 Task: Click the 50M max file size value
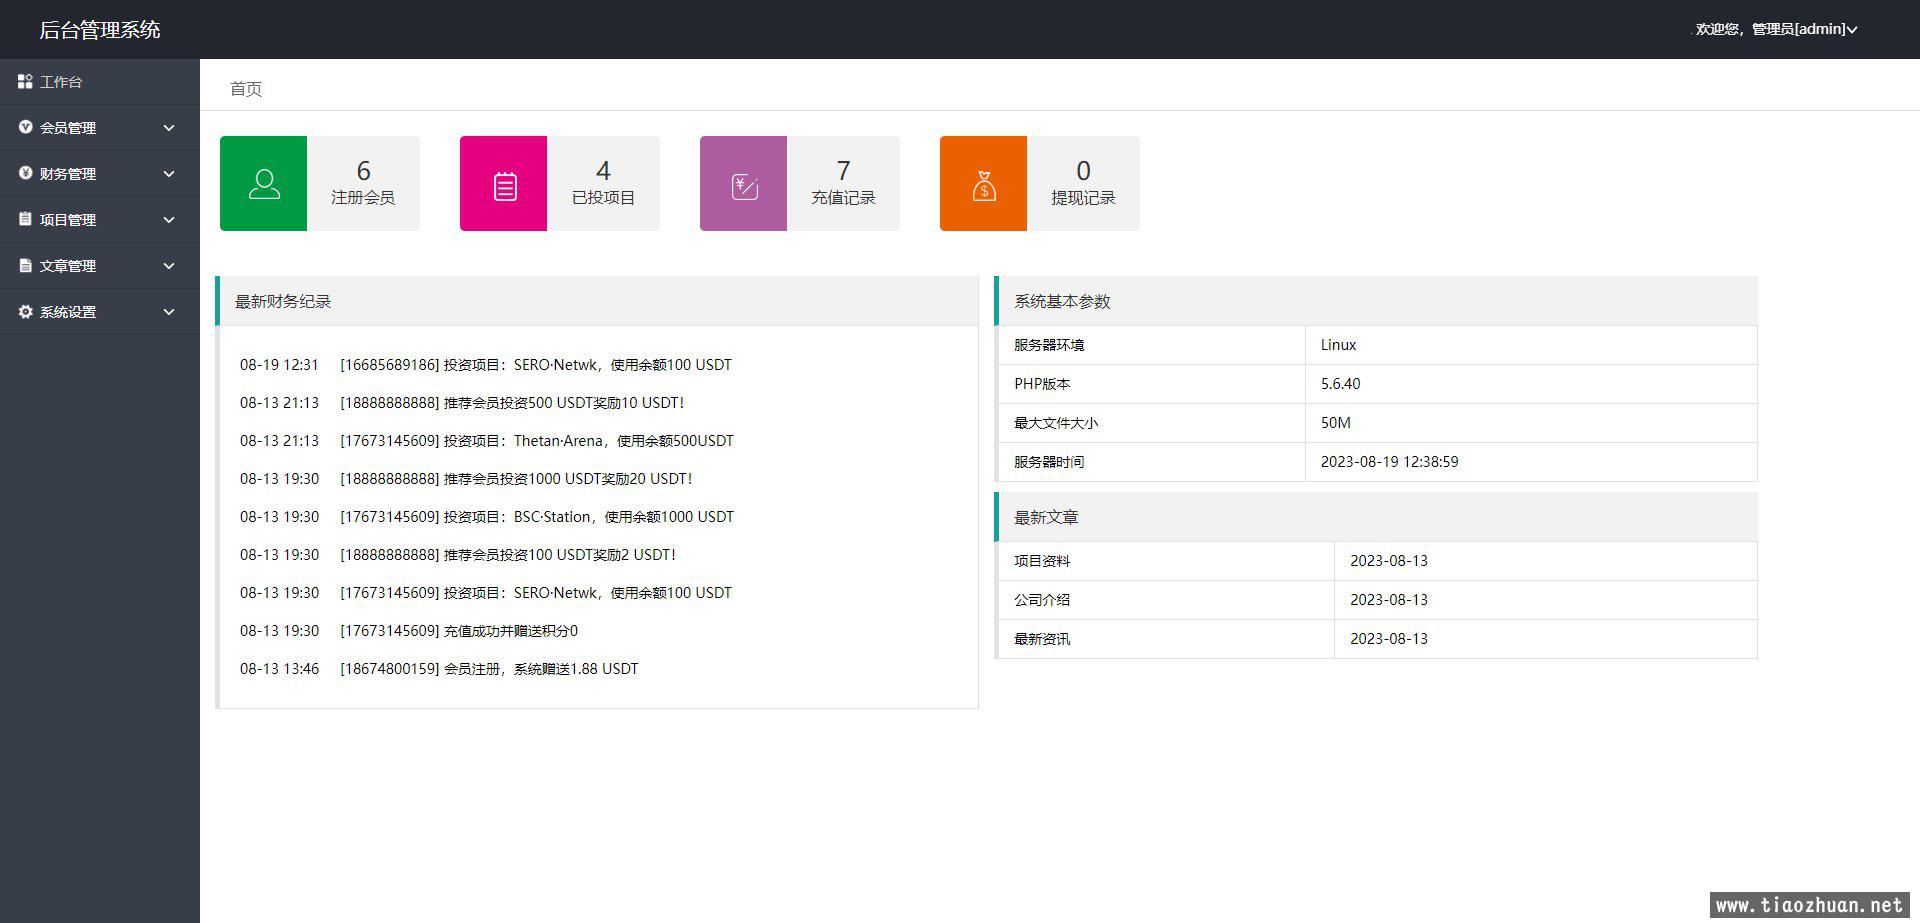click(1335, 423)
